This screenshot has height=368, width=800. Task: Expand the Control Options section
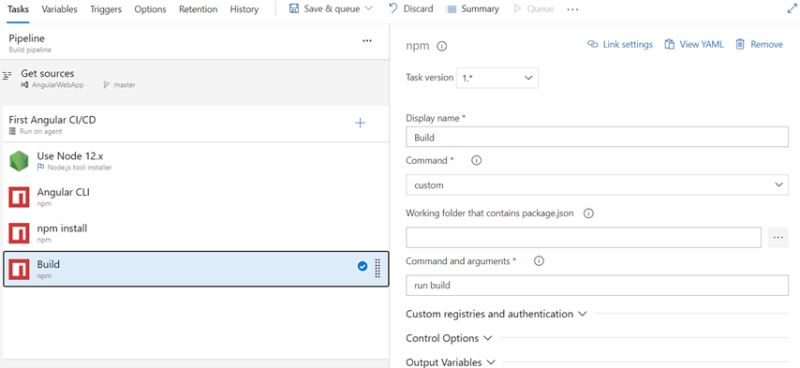tap(449, 338)
